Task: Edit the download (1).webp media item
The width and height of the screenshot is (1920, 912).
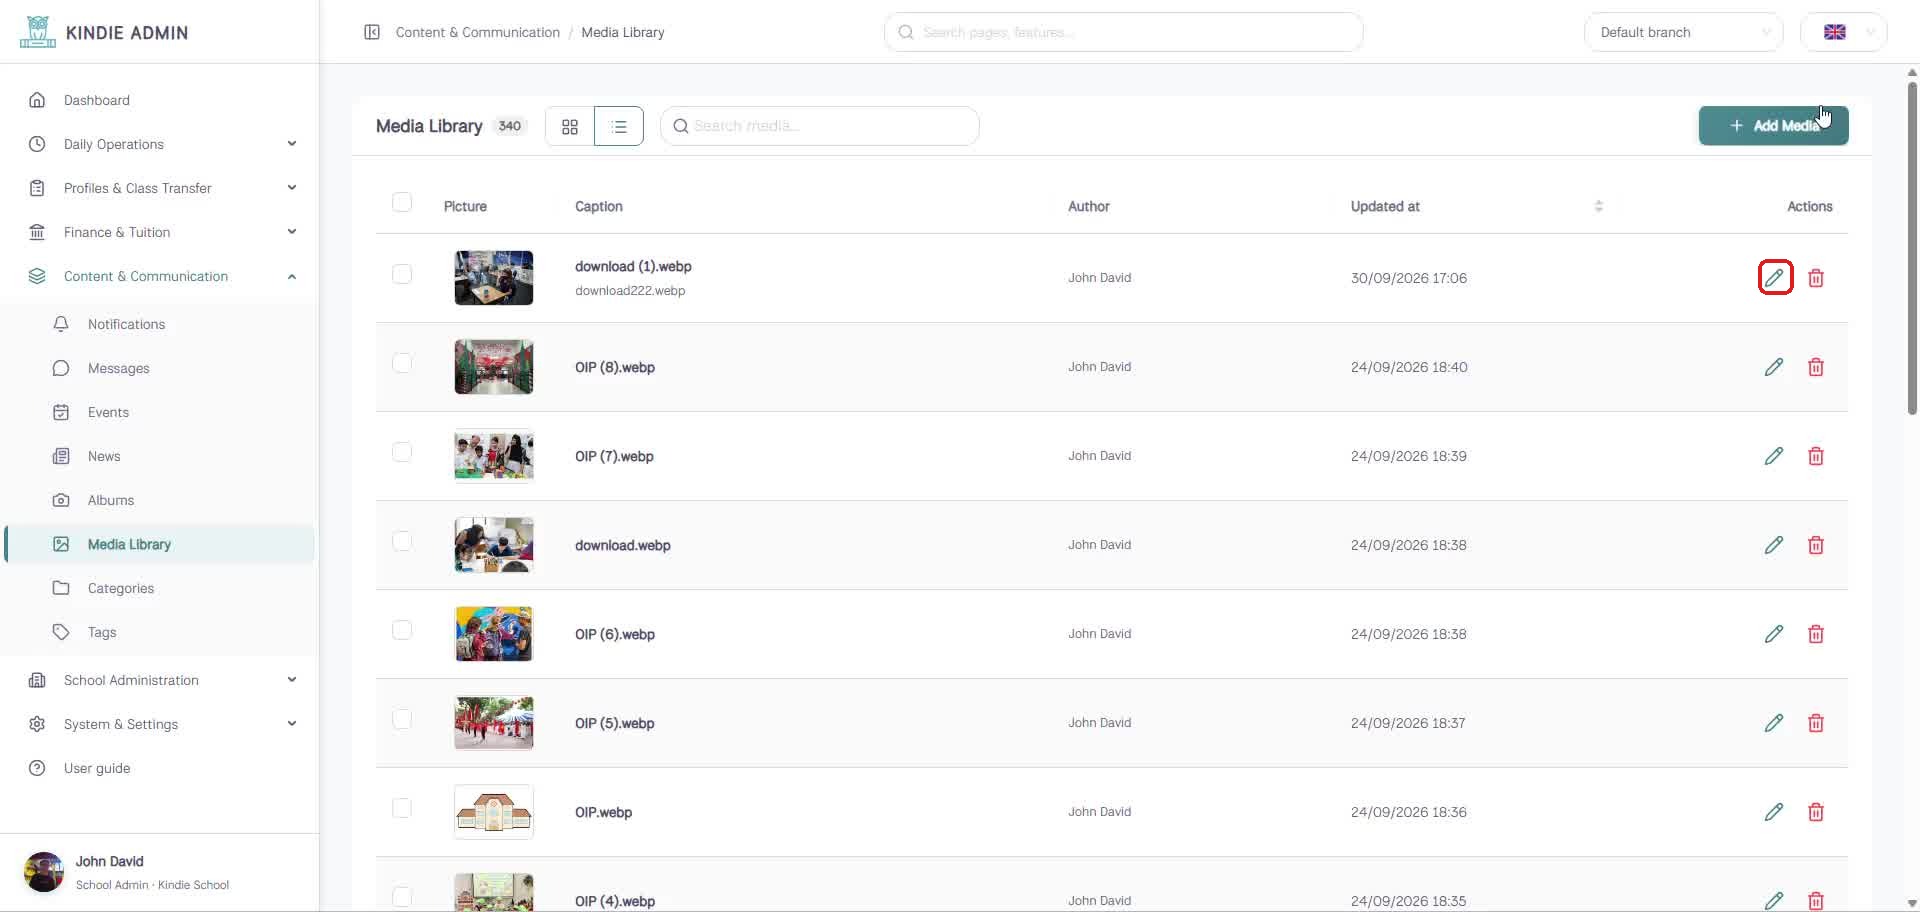Action: coord(1774,278)
